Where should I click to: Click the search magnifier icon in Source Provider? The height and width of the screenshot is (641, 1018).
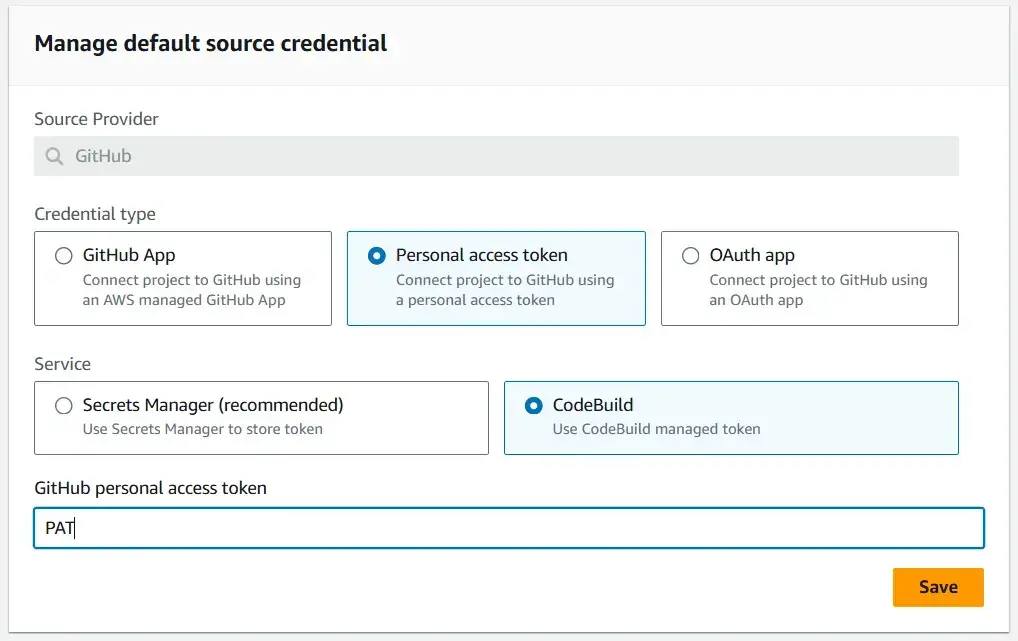point(55,156)
